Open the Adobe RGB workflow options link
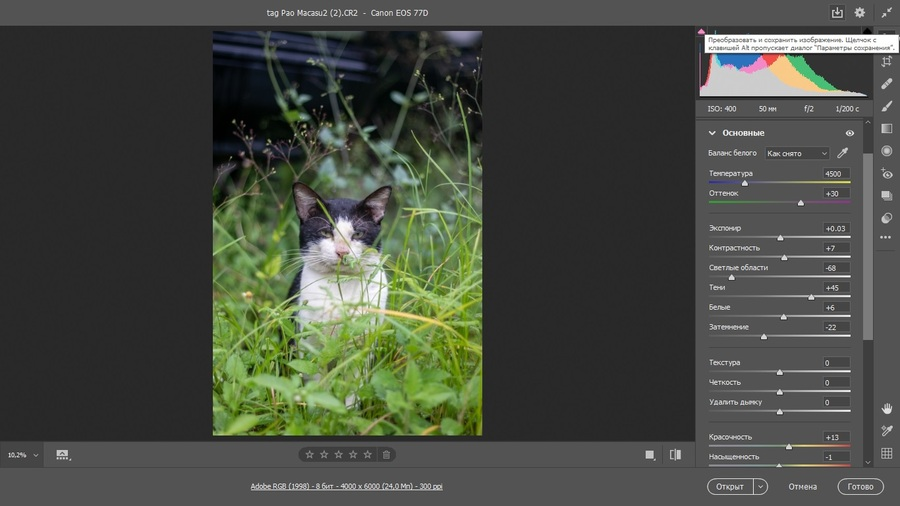900x506 pixels. pyautogui.click(x=347, y=486)
